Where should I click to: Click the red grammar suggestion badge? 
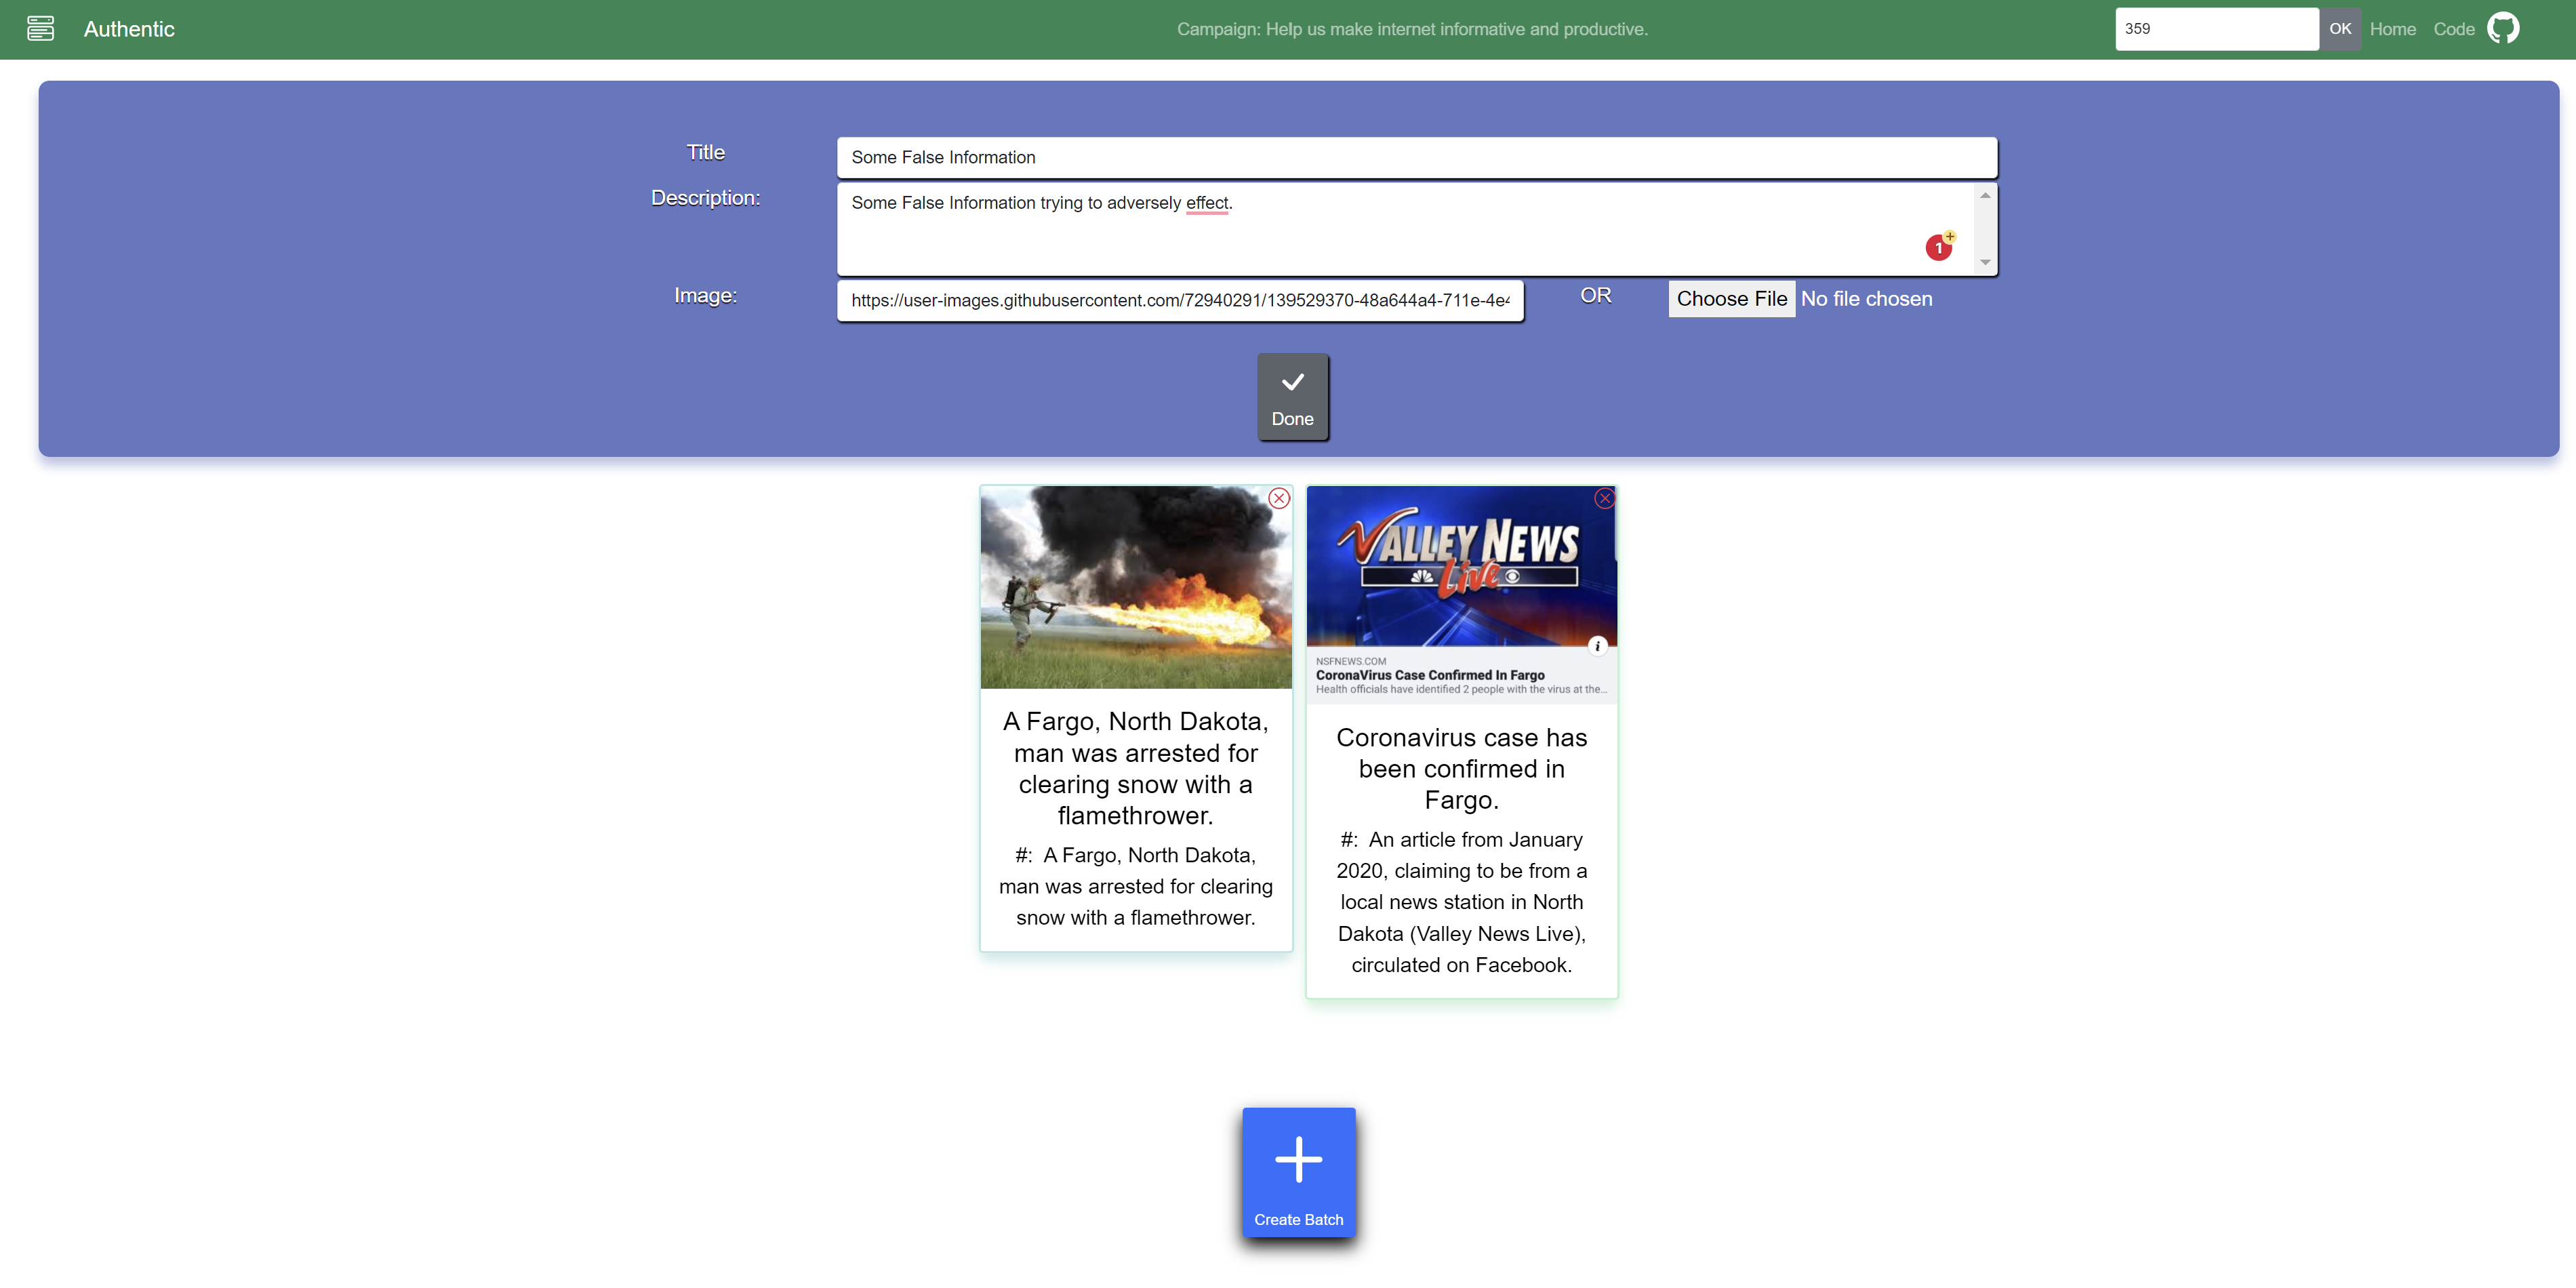coord(1938,247)
